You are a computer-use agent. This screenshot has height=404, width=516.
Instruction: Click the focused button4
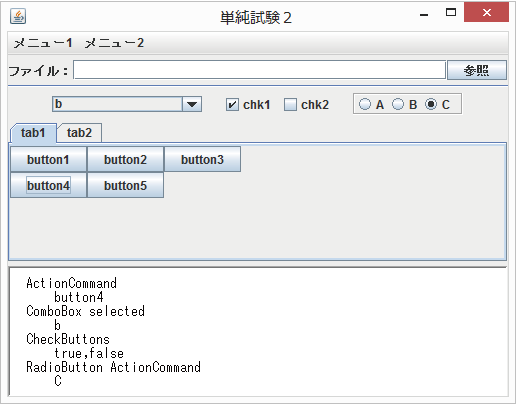point(48,185)
